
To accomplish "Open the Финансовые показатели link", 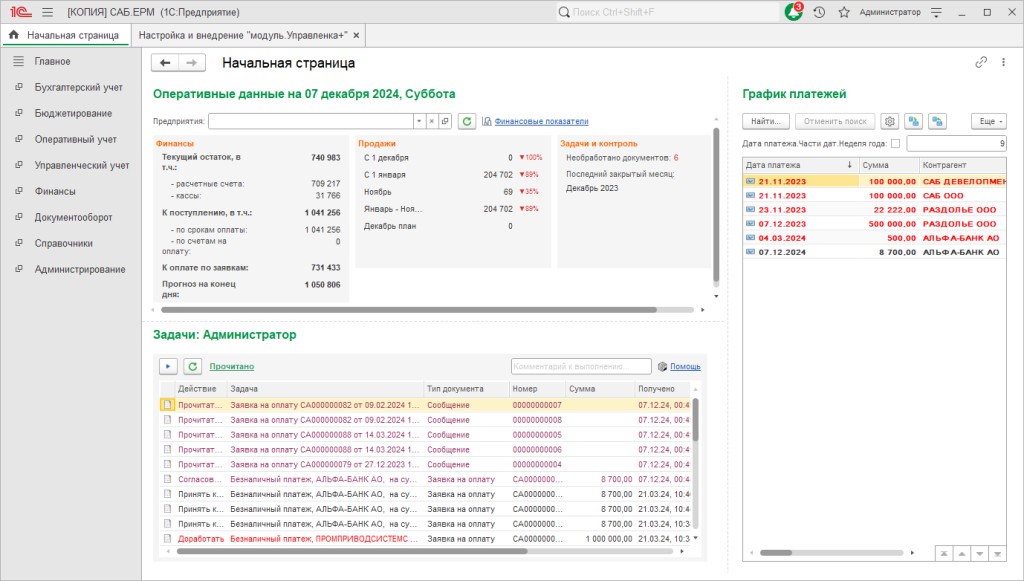I will click(x=541, y=121).
